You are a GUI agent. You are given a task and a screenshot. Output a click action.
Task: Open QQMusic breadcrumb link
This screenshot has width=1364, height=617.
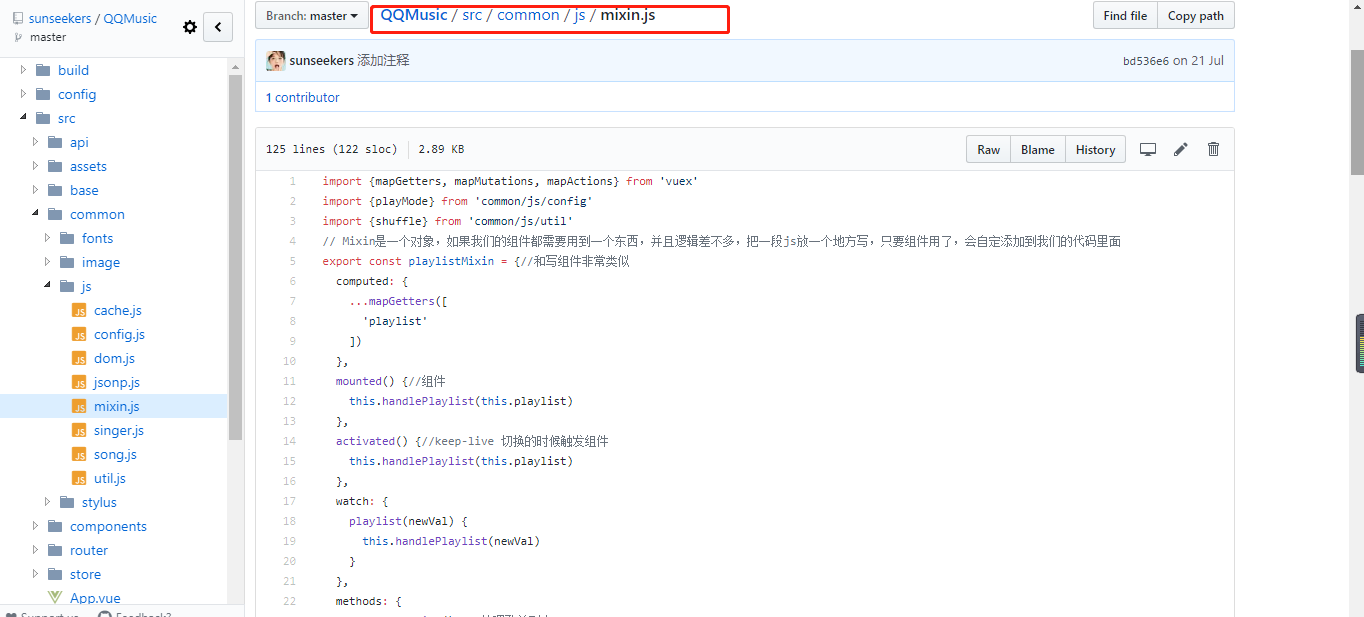click(x=414, y=15)
